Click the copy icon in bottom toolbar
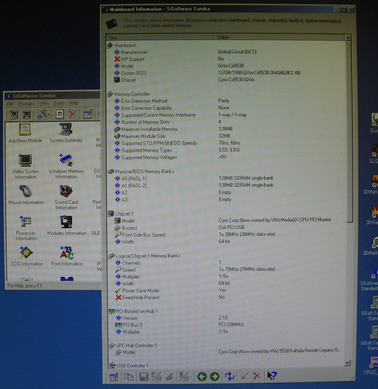 [129, 377]
